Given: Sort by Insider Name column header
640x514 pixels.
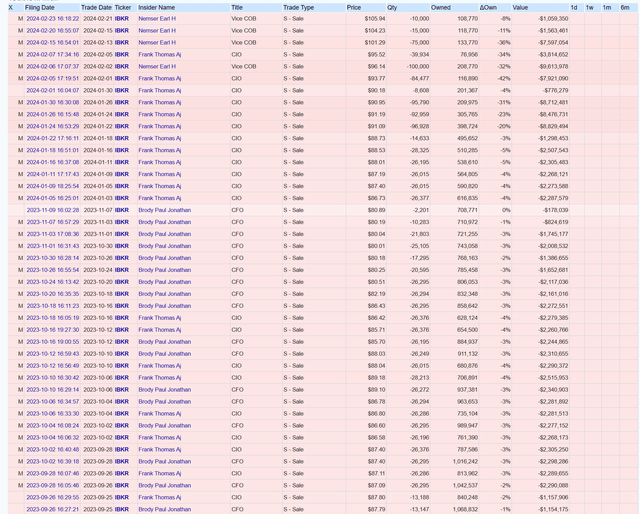Looking at the screenshot, I should [156, 7].
